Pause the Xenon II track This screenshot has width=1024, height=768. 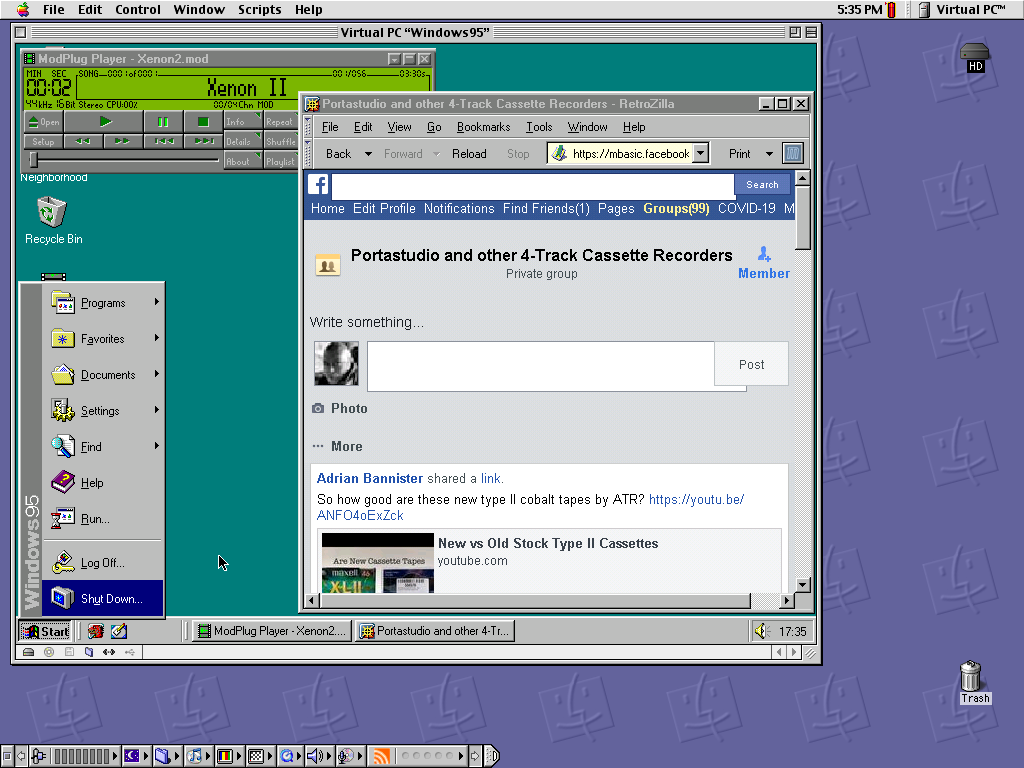[x=163, y=121]
